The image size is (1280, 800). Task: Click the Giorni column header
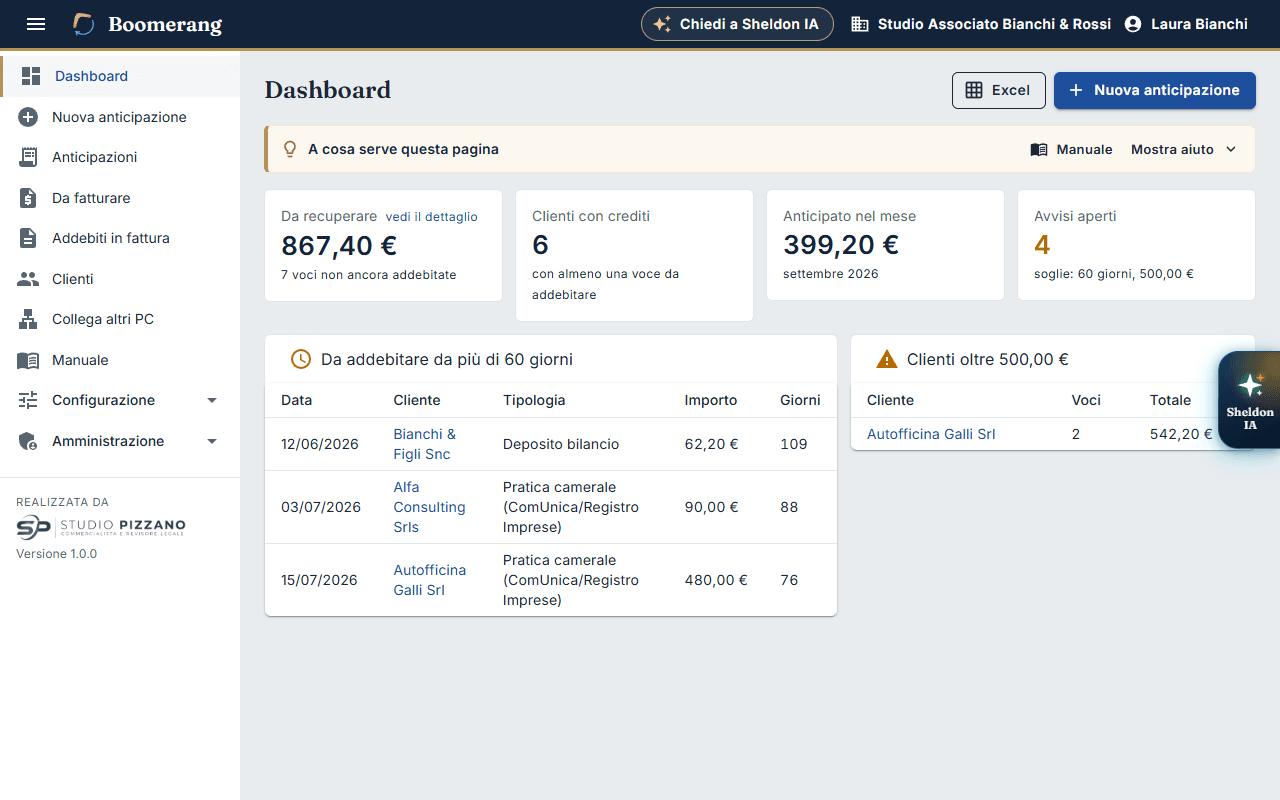click(800, 400)
